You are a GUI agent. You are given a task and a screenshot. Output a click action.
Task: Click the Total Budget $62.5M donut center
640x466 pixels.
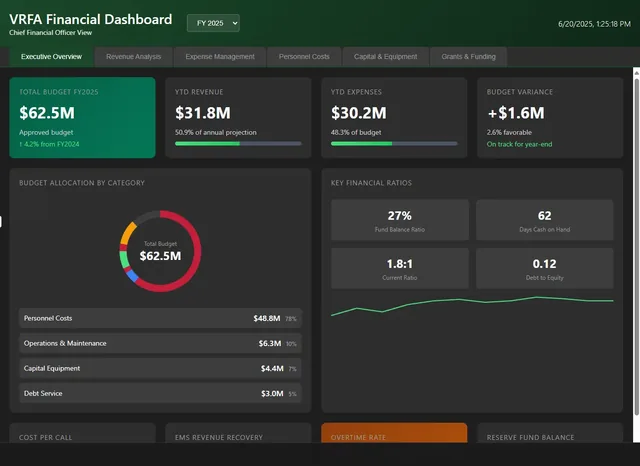160,251
